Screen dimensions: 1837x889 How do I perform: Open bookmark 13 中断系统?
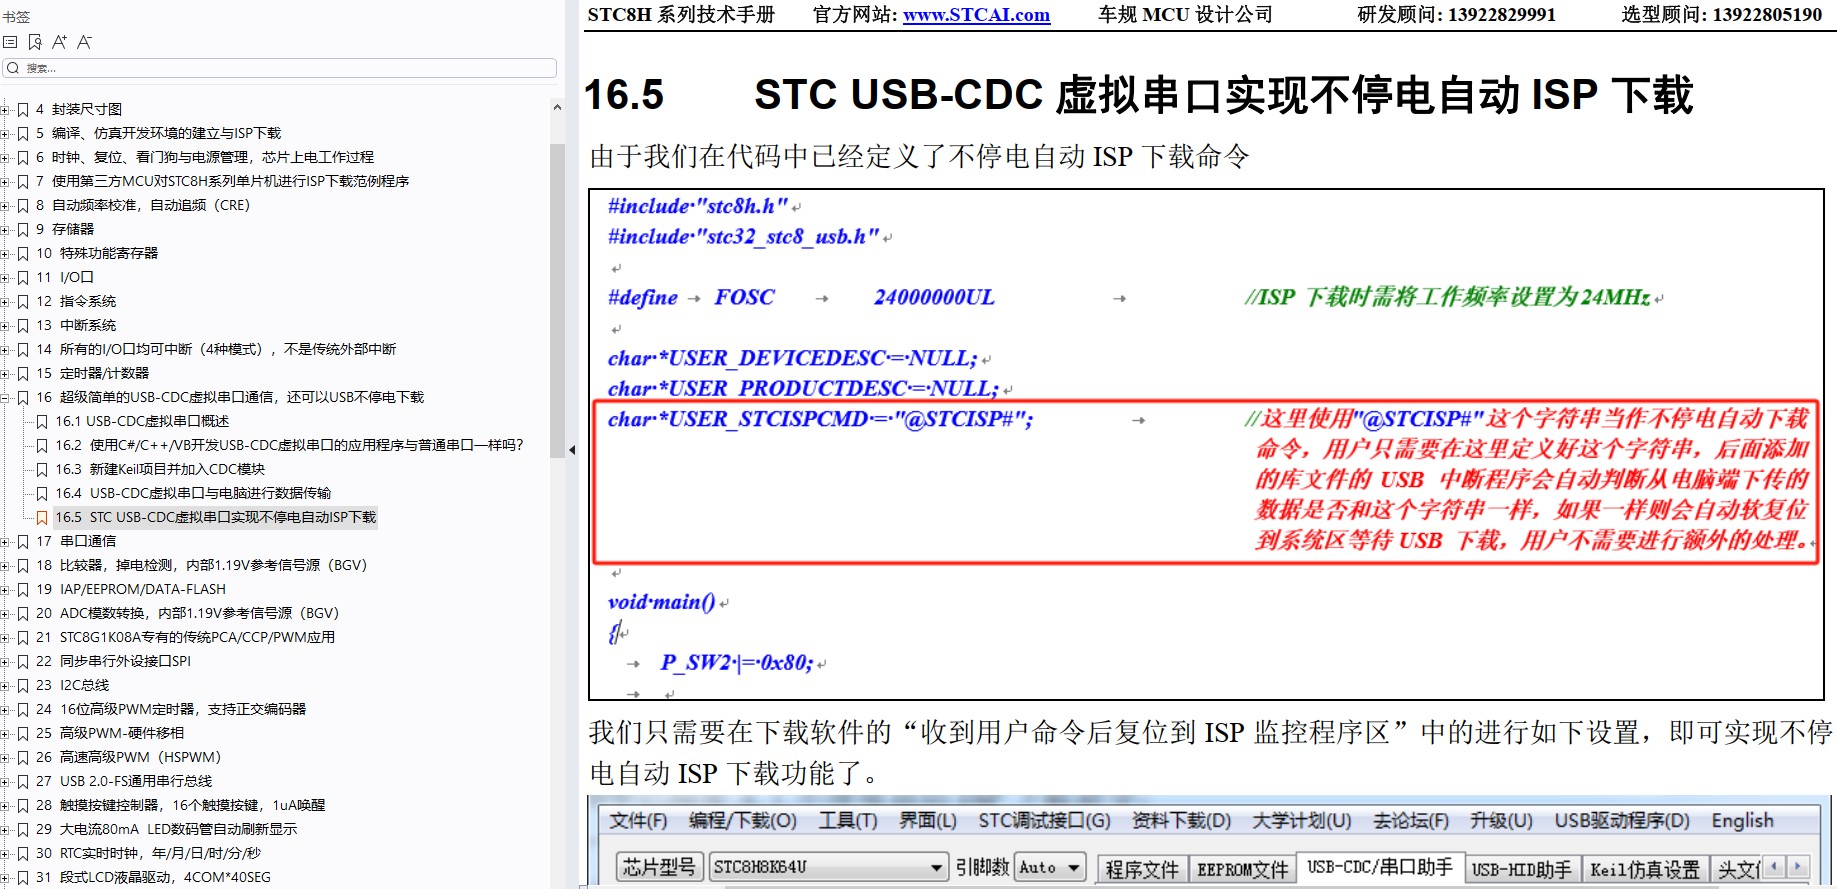(76, 325)
